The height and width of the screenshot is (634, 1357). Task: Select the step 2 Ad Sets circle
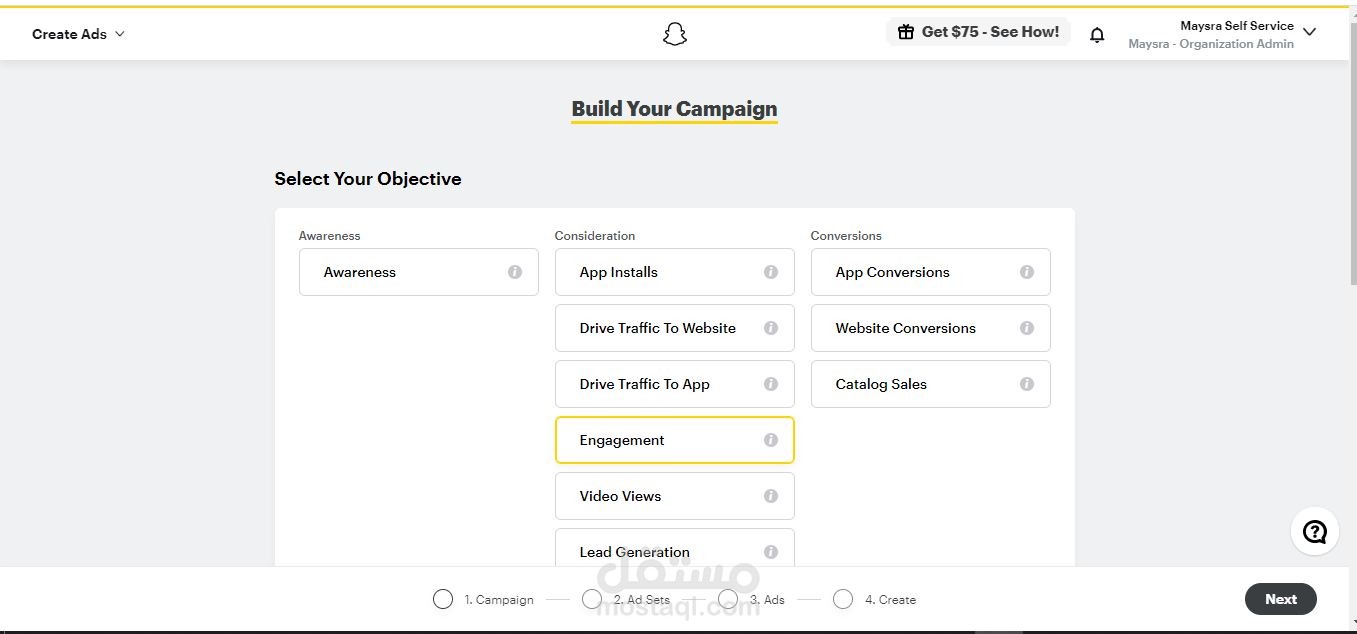(592, 599)
